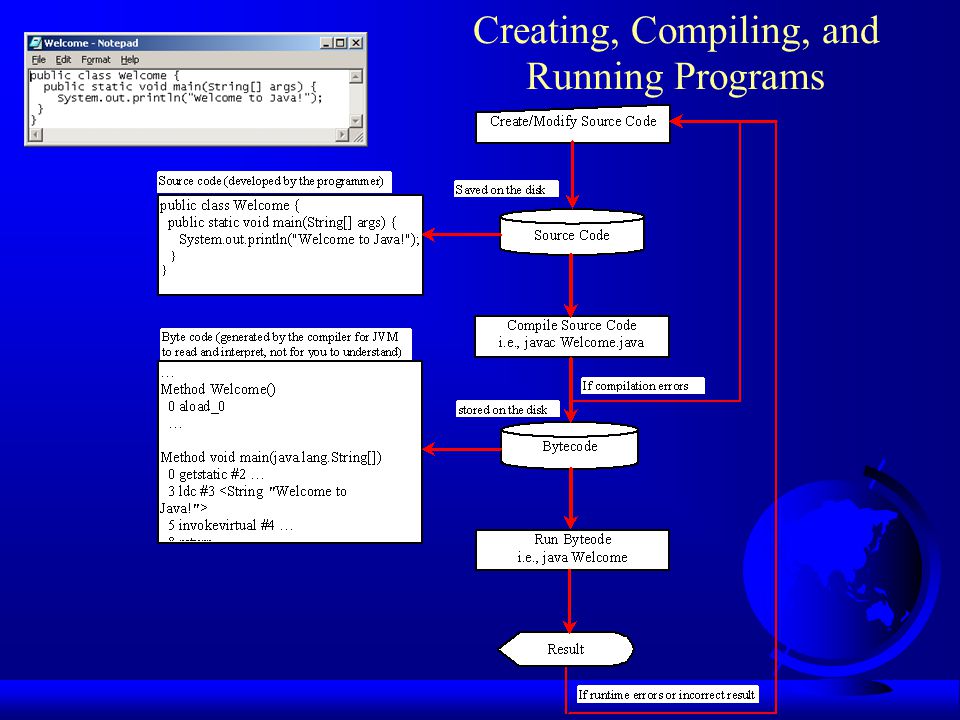Image resolution: width=960 pixels, height=720 pixels.
Task: Click the Result output shape
Action: coord(566,649)
